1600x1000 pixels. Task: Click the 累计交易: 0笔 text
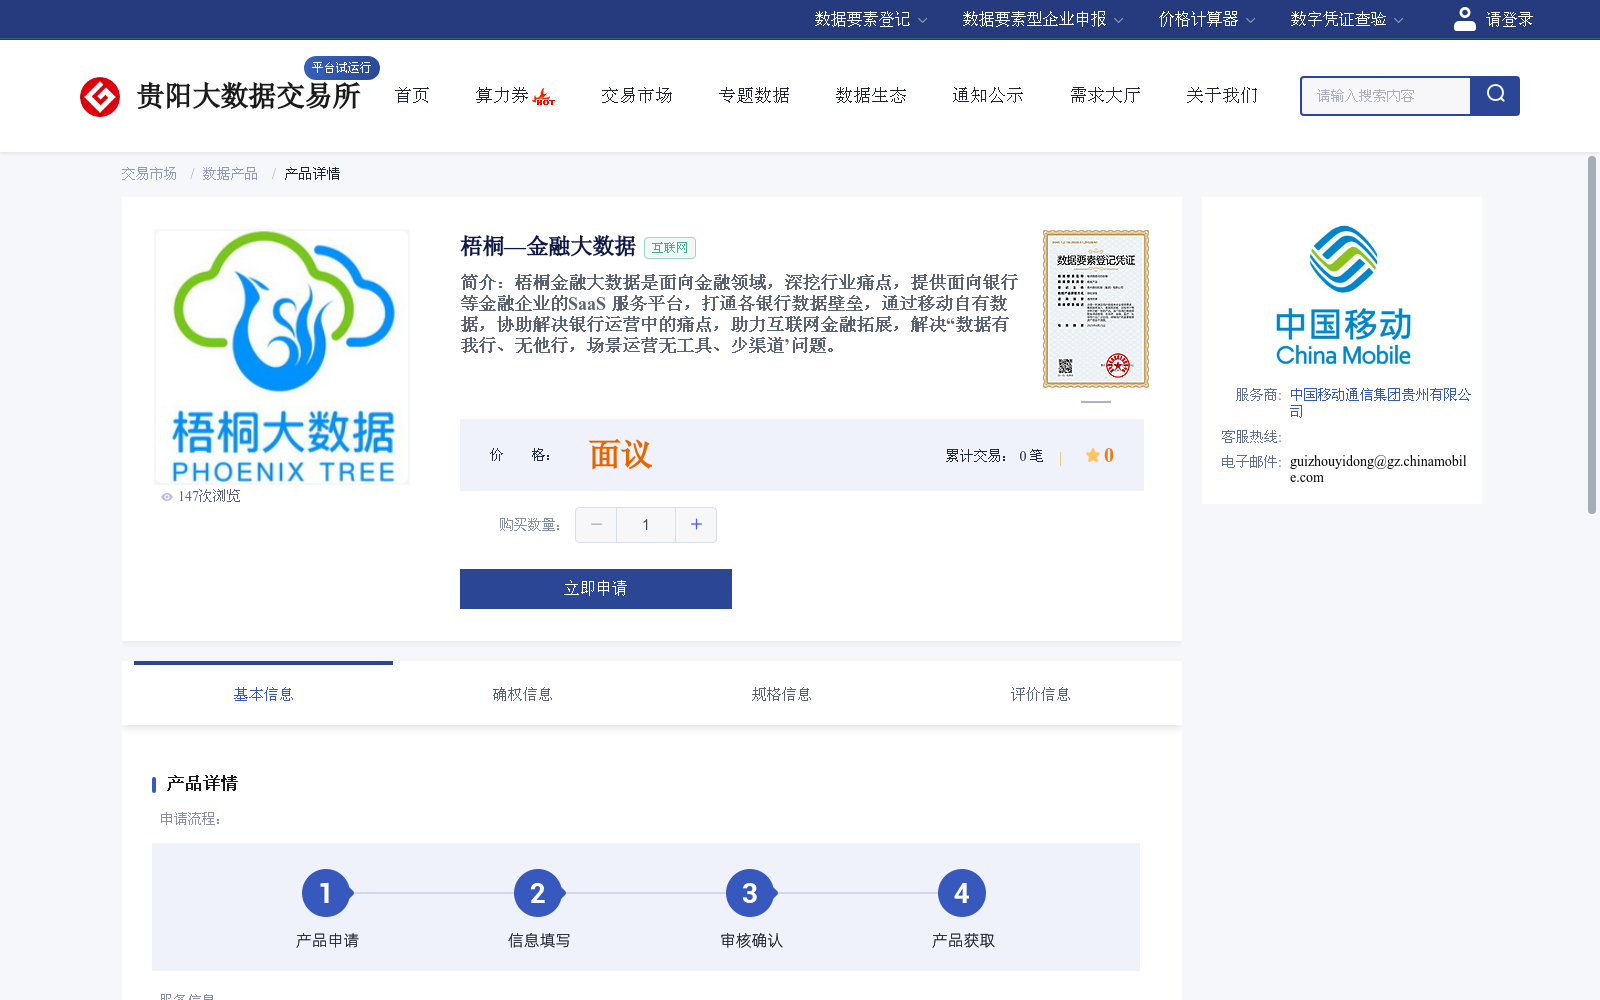994,456
